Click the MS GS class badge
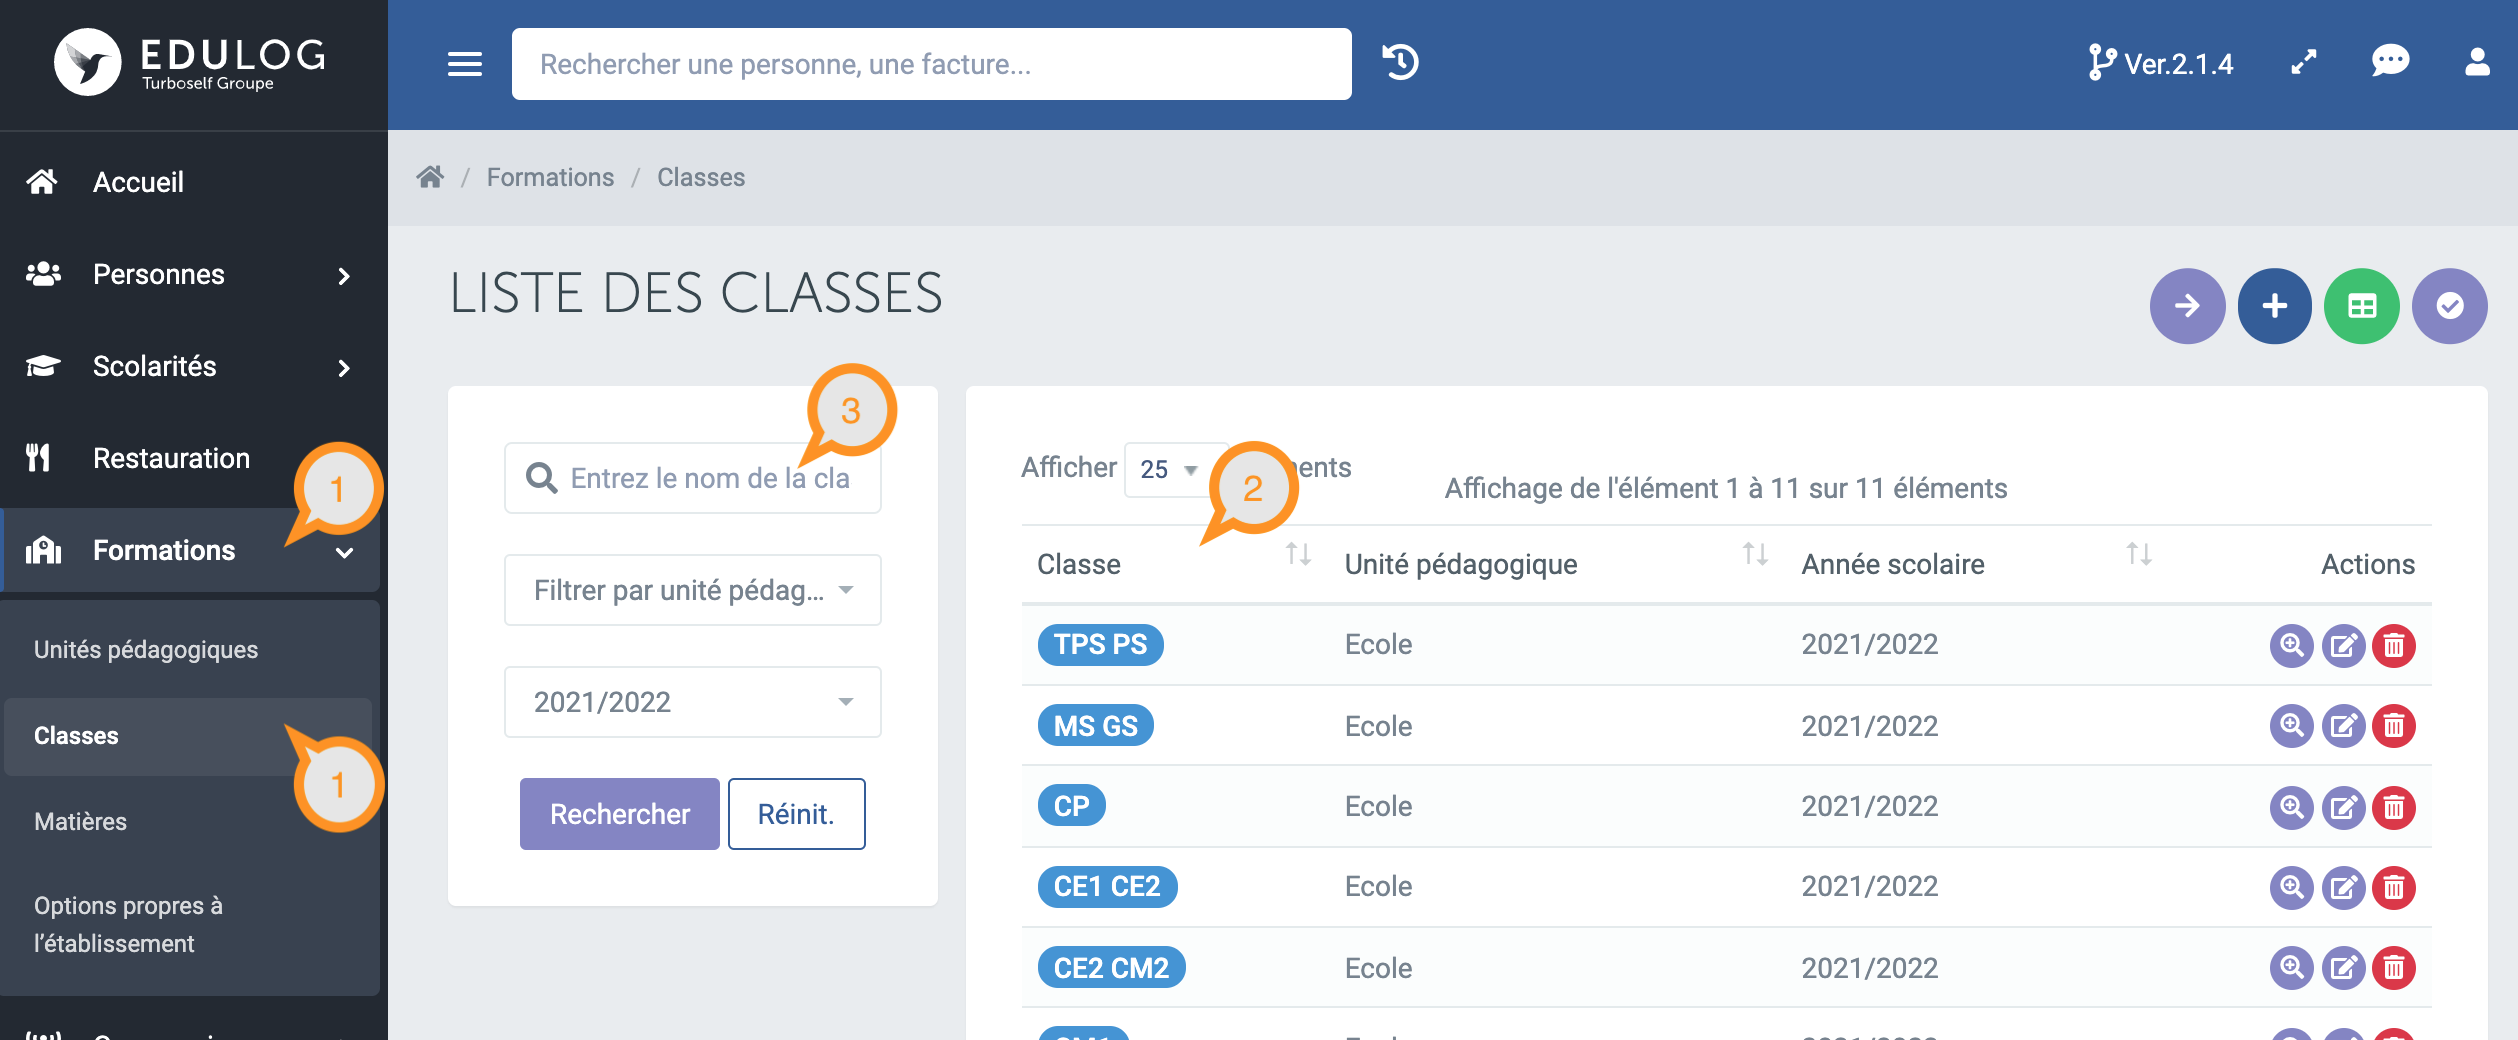The image size is (2518, 1040). (1095, 726)
